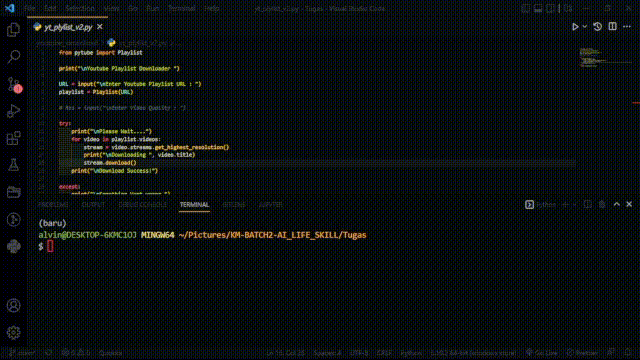The width and height of the screenshot is (640, 360).
Task: Switch to the OUTPUT panel tab
Action: [x=93, y=204]
